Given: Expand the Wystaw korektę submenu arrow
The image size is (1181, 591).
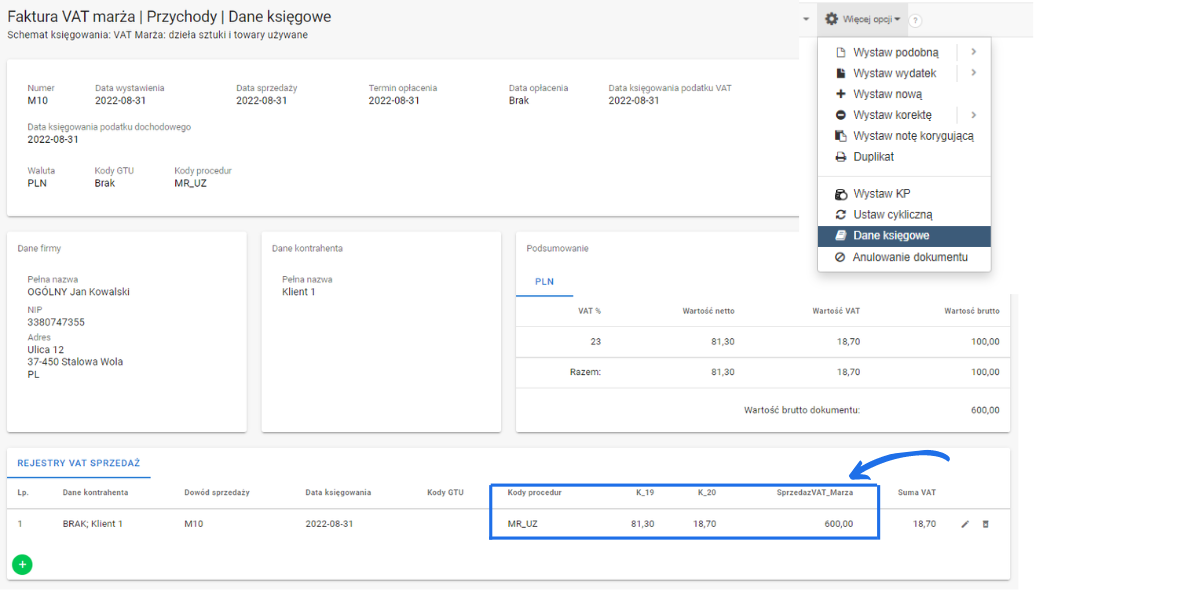Looking at the screenshot, I should (973, 115).
